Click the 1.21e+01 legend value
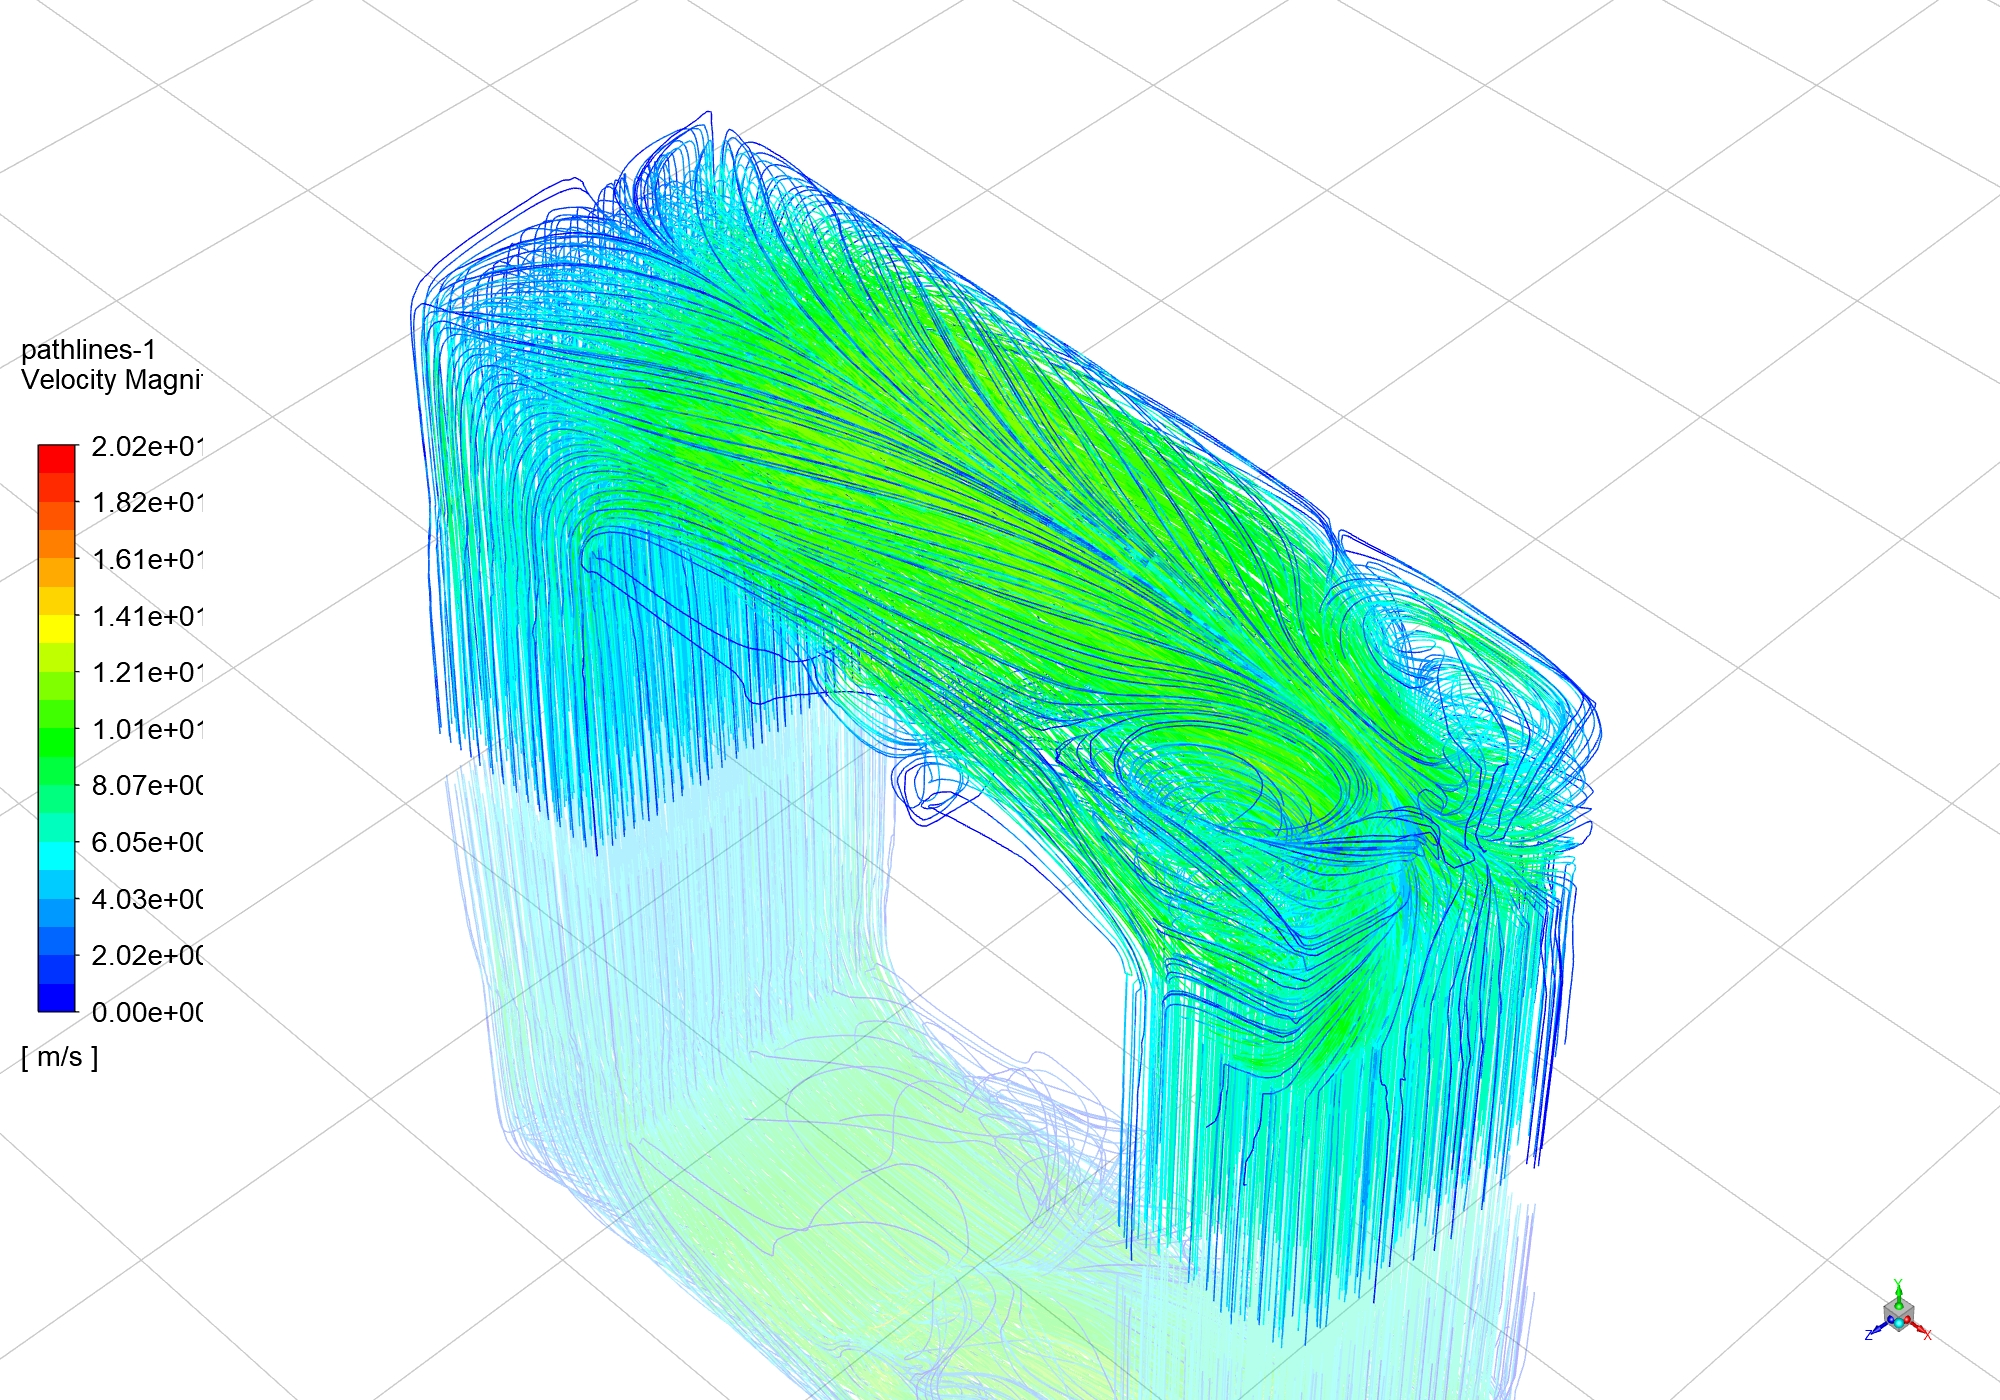 click(x=146, y=672)
